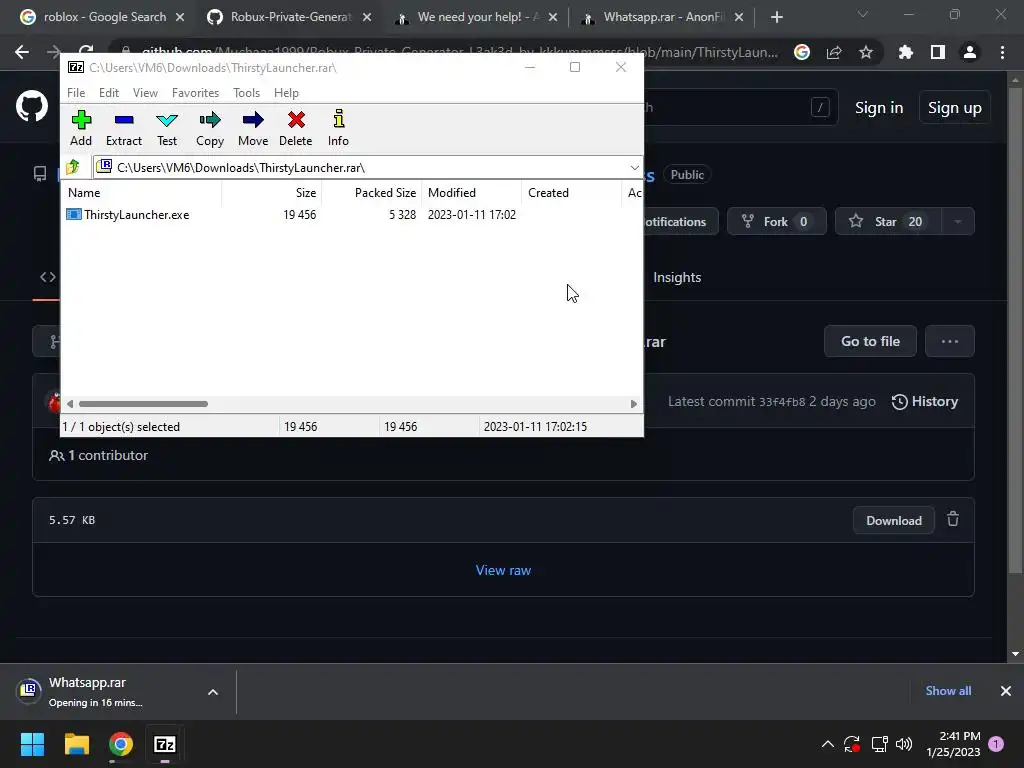Open a new Chrome tab
This screenshot has width=1024, height=768.
[776, 17]
